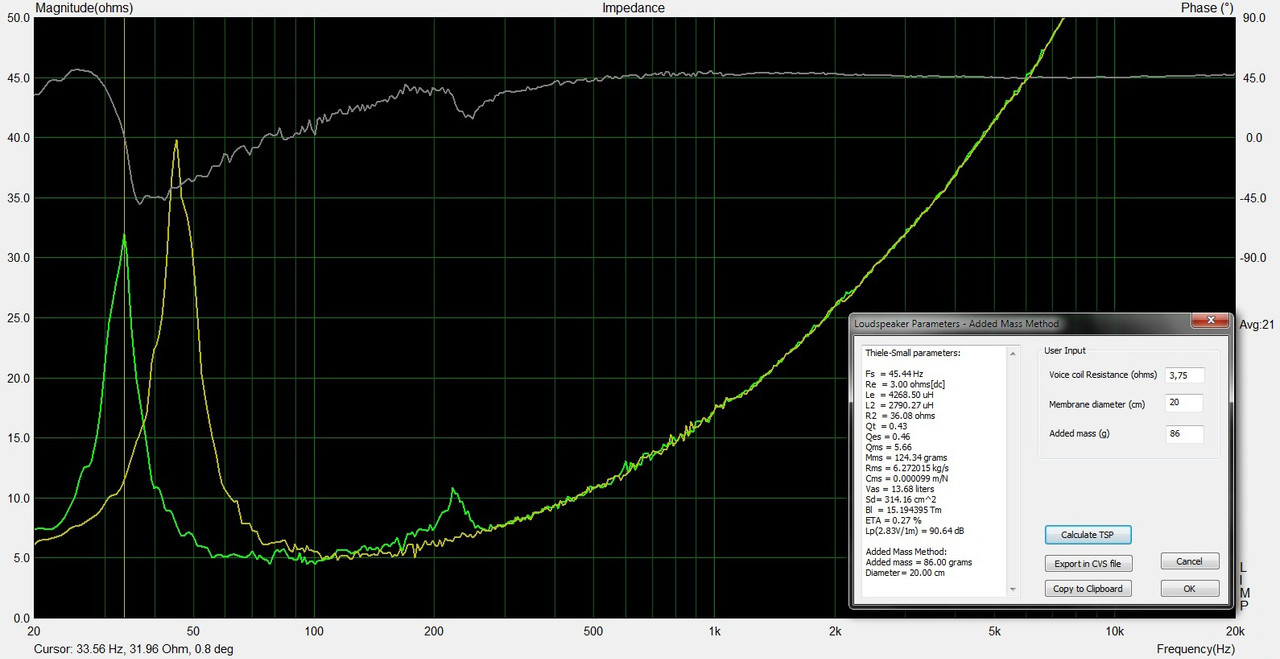This screenshot has height=659, width=1280.
Task: Focus the Voice coil Resistance field
Action: click(x=1184, y=375)
